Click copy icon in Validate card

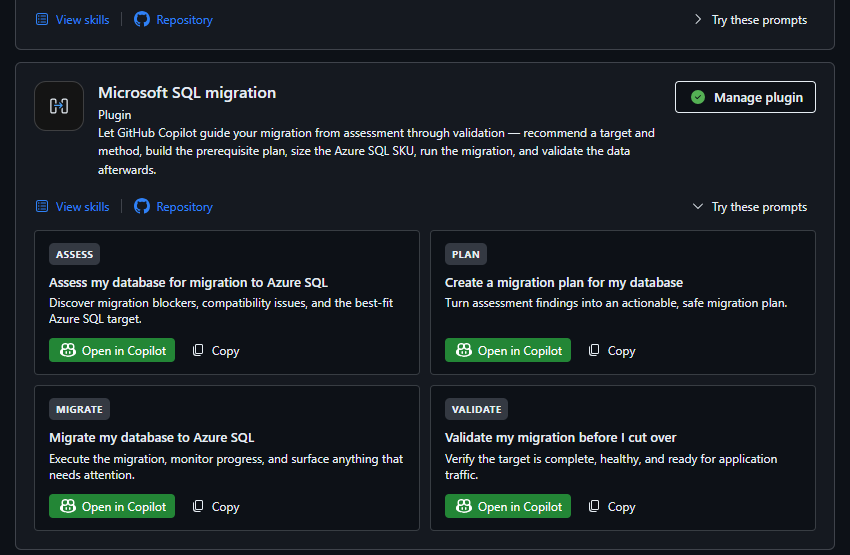tap(594, 506)
